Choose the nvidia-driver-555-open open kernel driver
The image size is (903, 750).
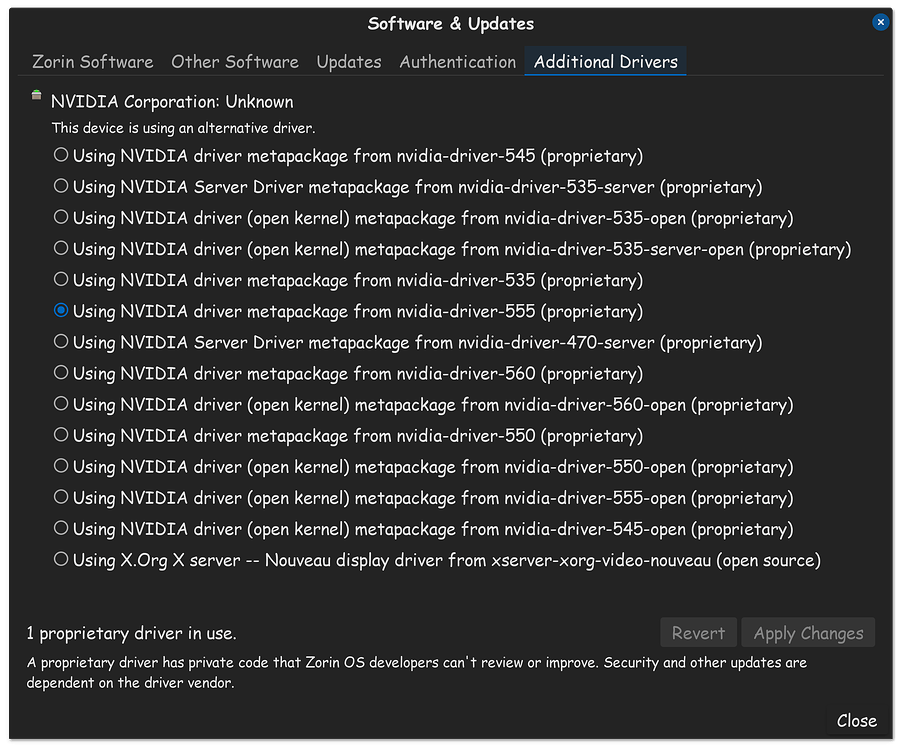pyautogui.click(x=61, y=497)
